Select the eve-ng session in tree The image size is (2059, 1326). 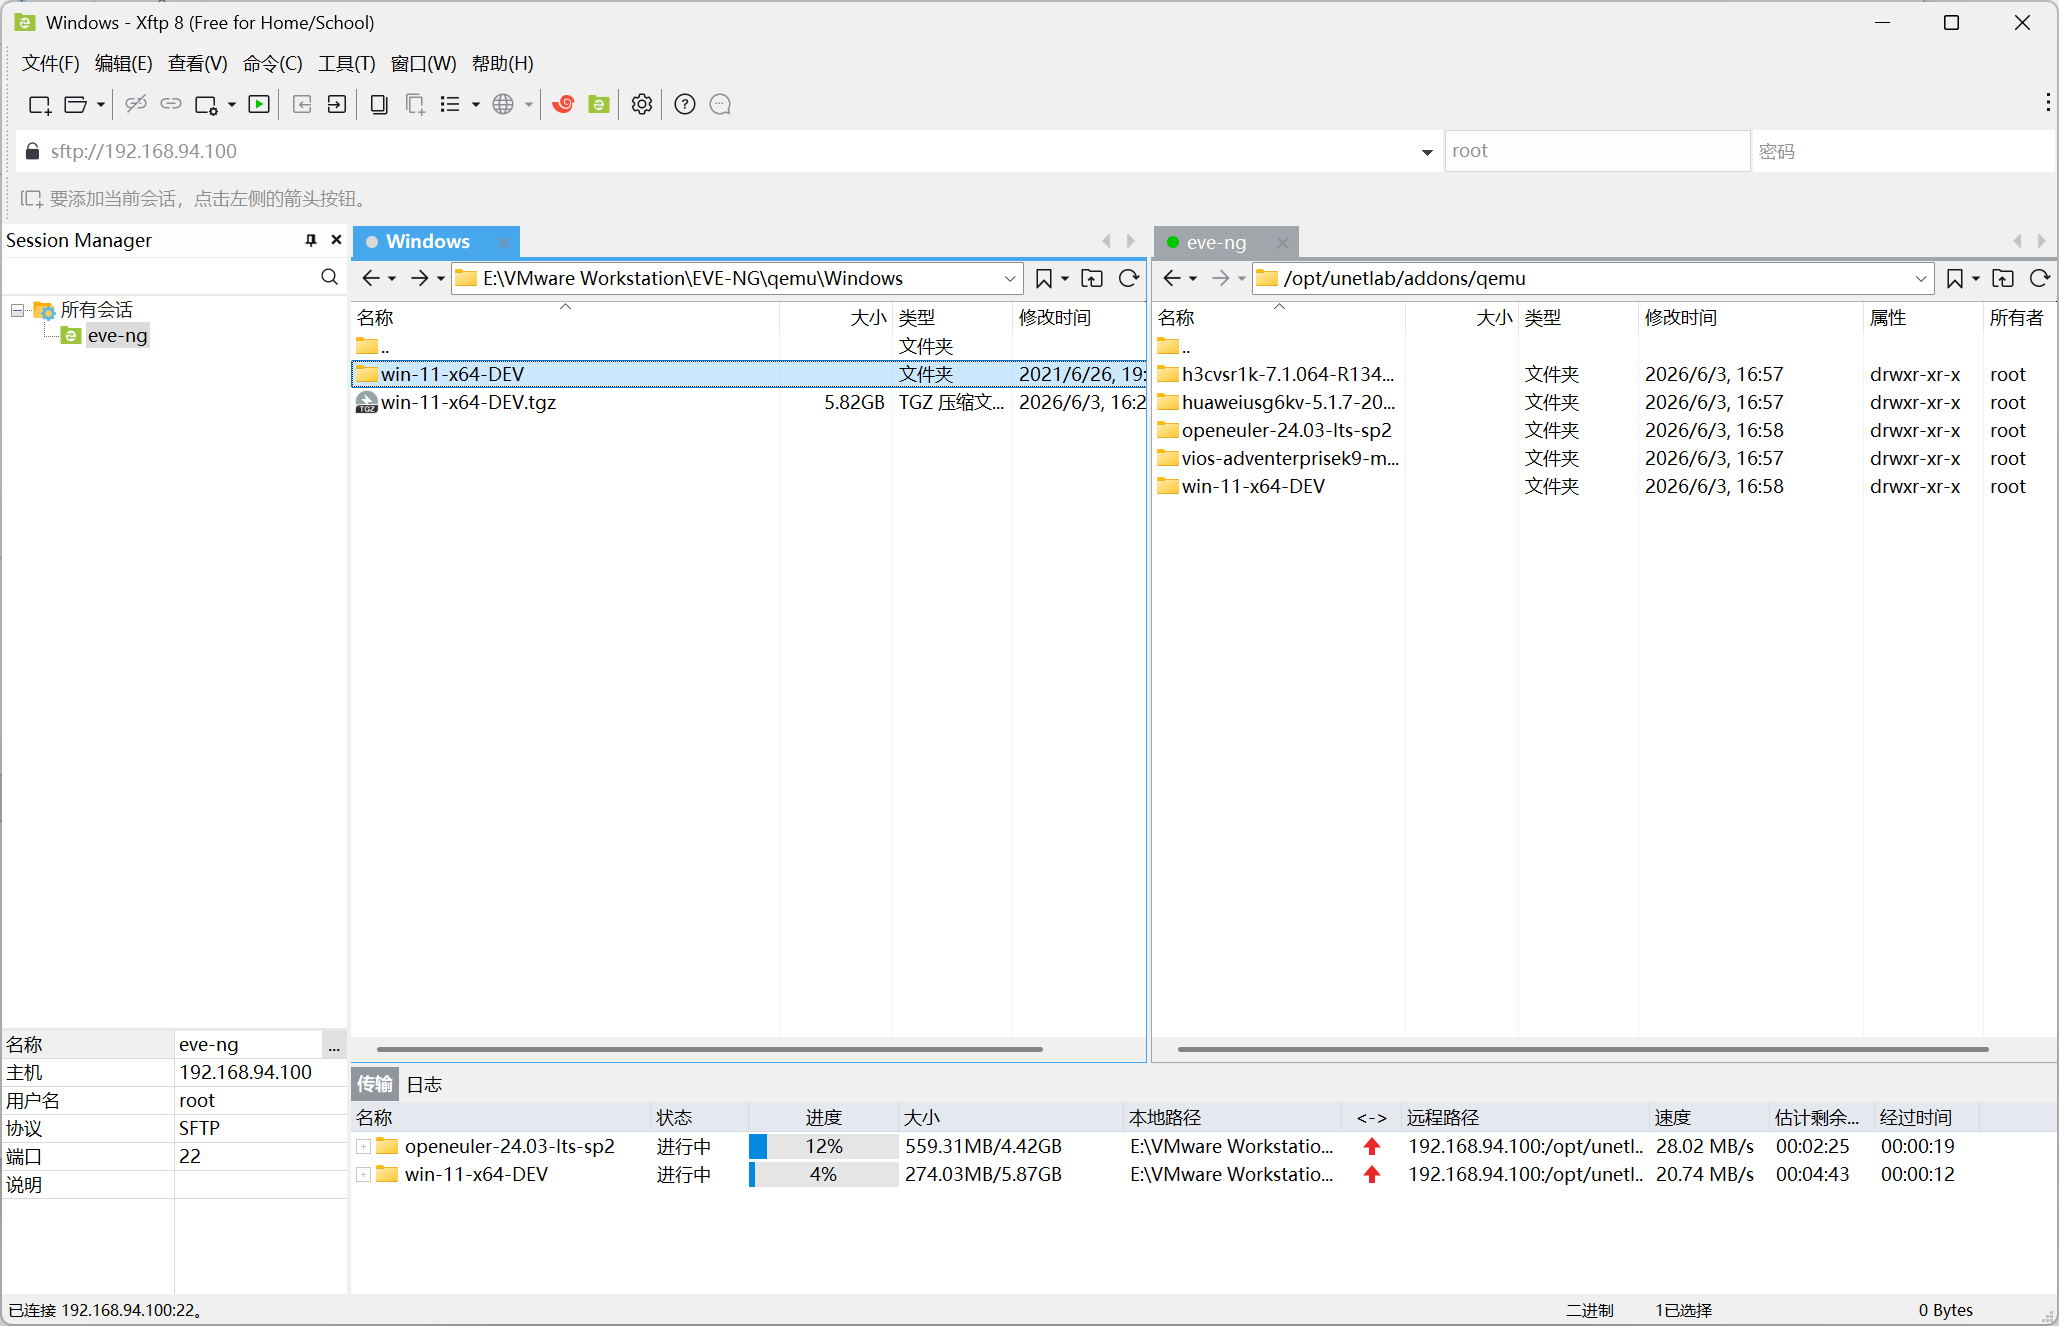pos(117,336)
